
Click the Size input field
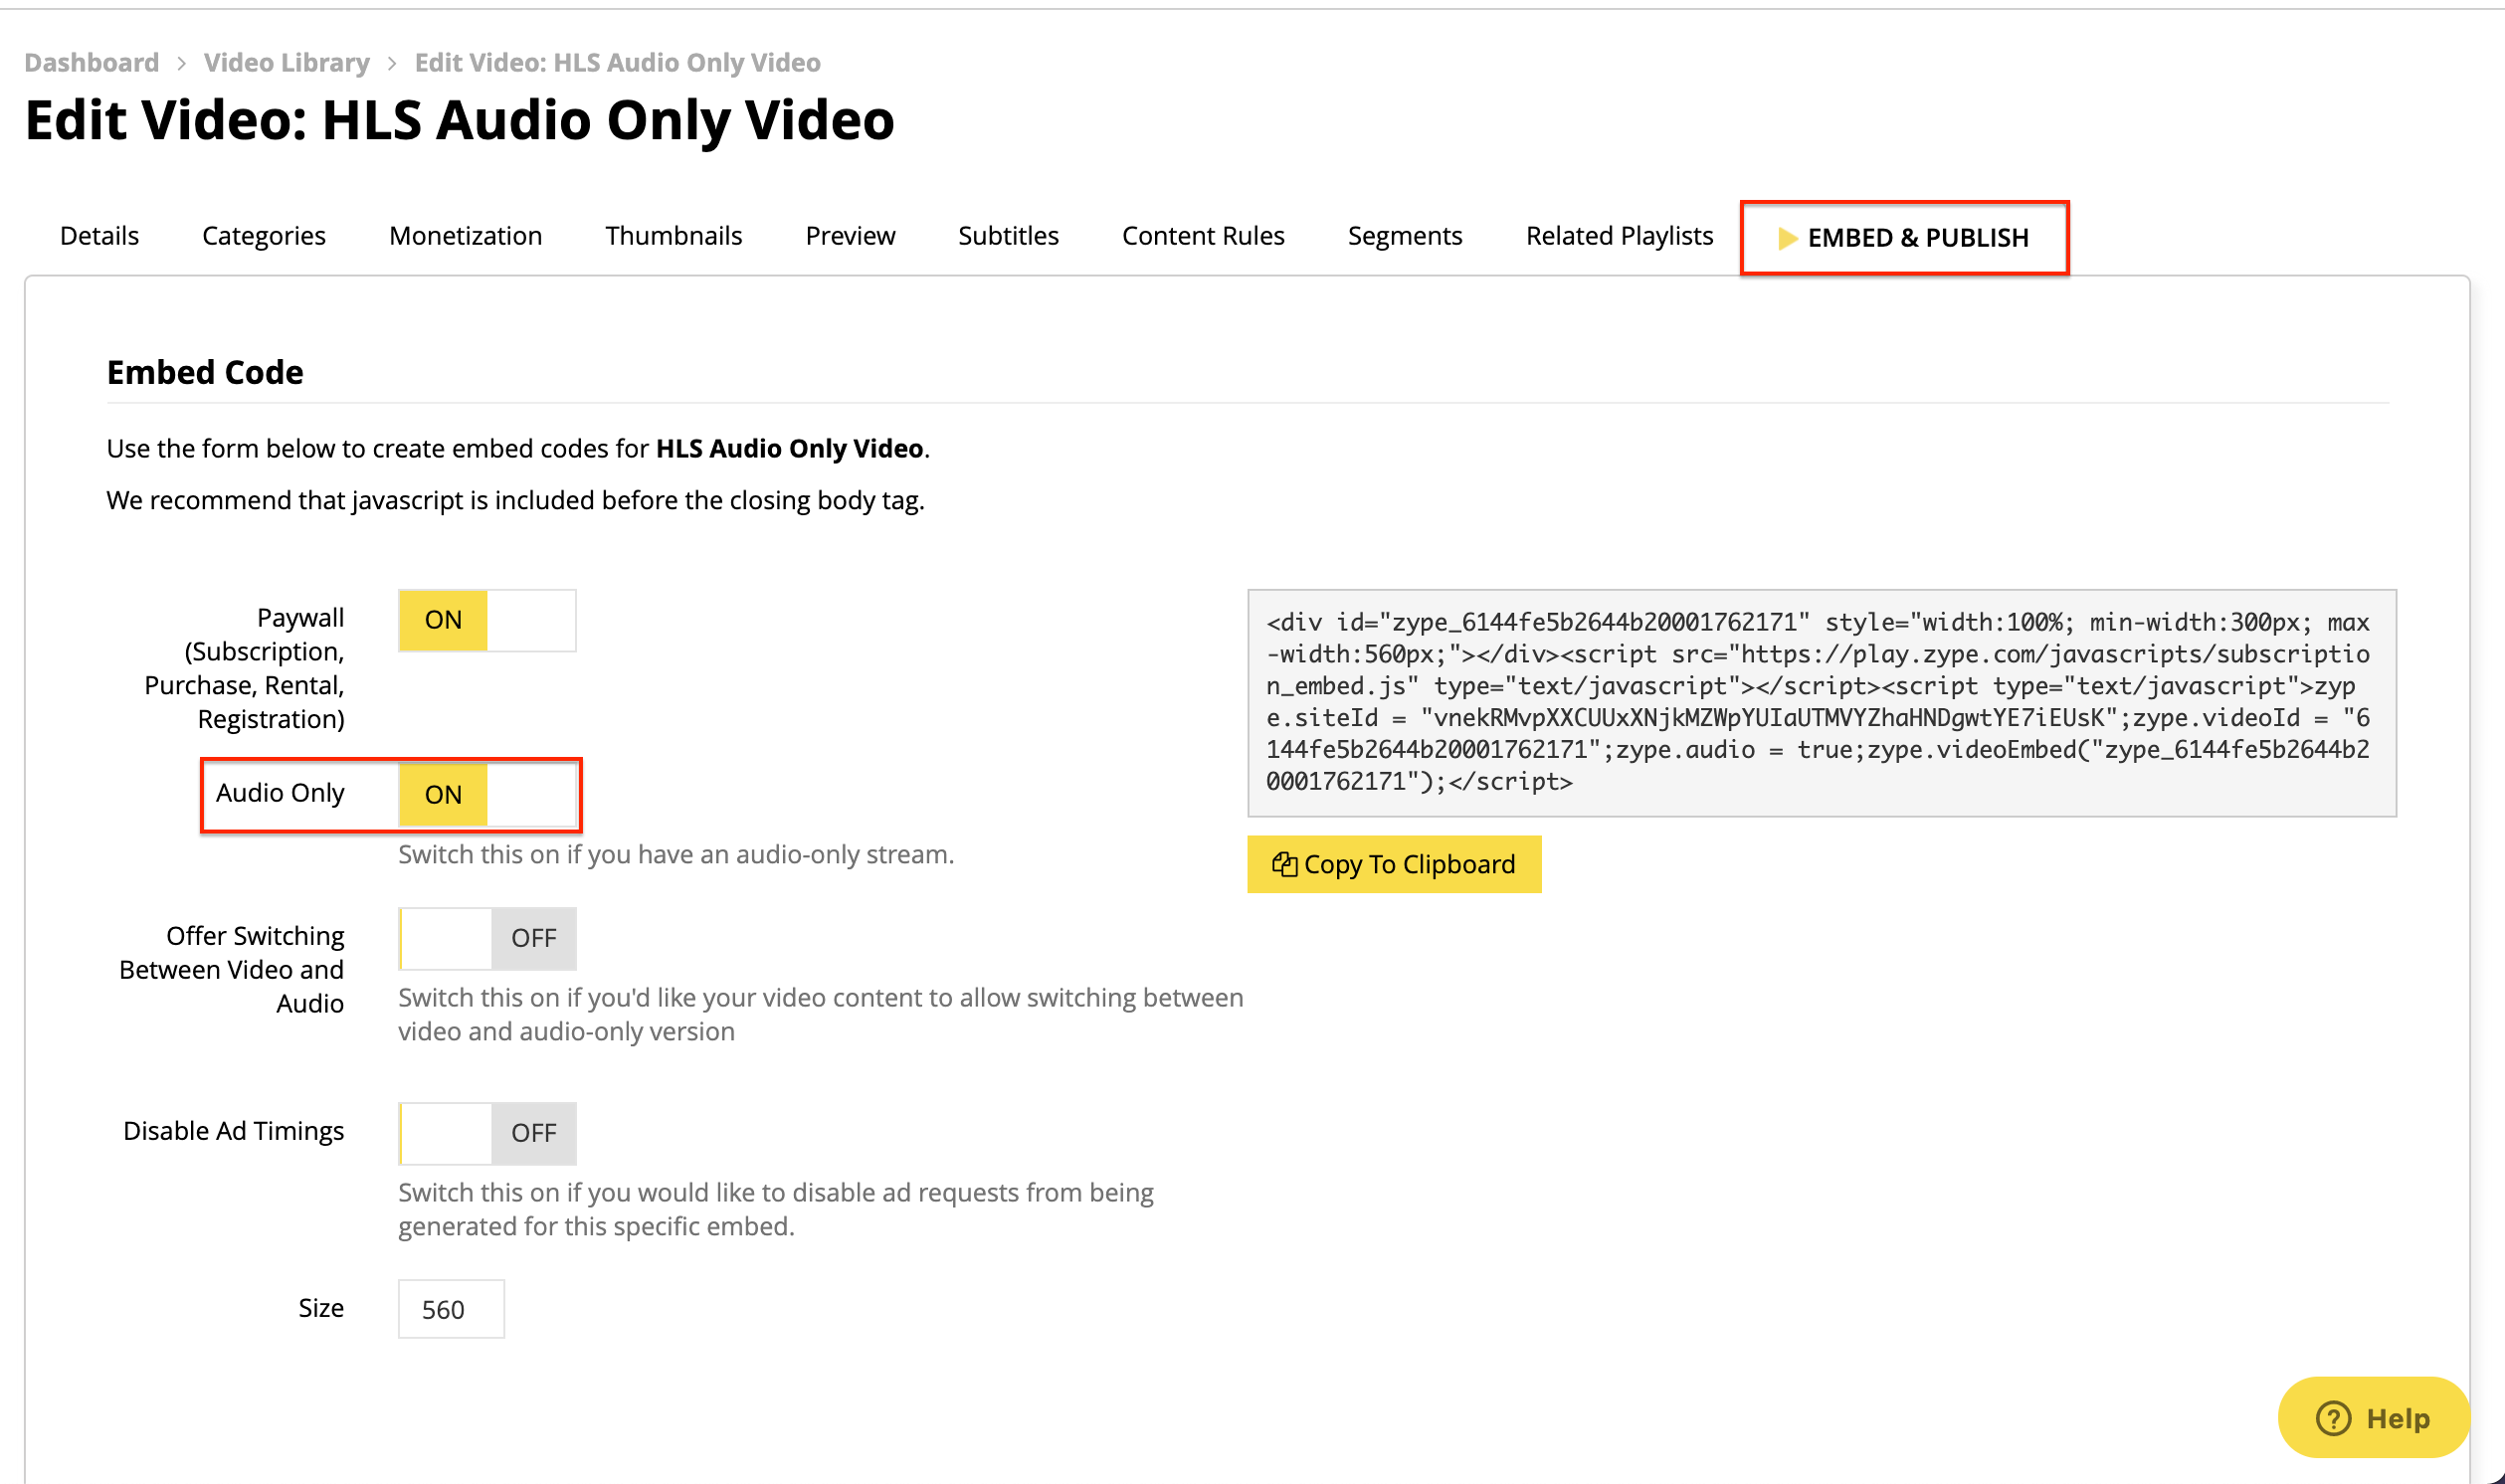click(451, 1309)
